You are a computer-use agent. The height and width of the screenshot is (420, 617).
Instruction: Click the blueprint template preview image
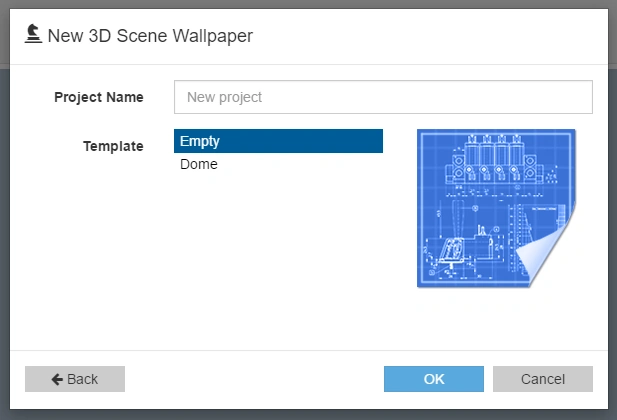496,208
